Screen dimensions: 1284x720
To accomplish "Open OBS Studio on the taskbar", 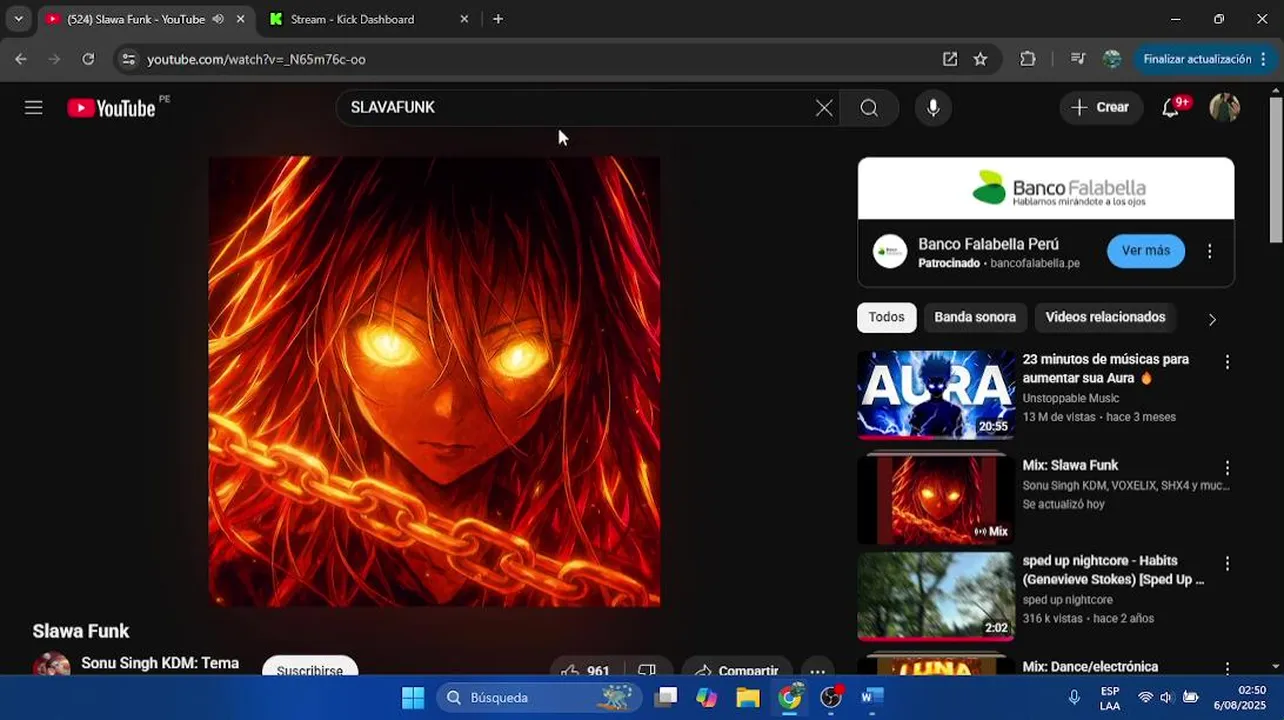I will (x=831, y=697).
